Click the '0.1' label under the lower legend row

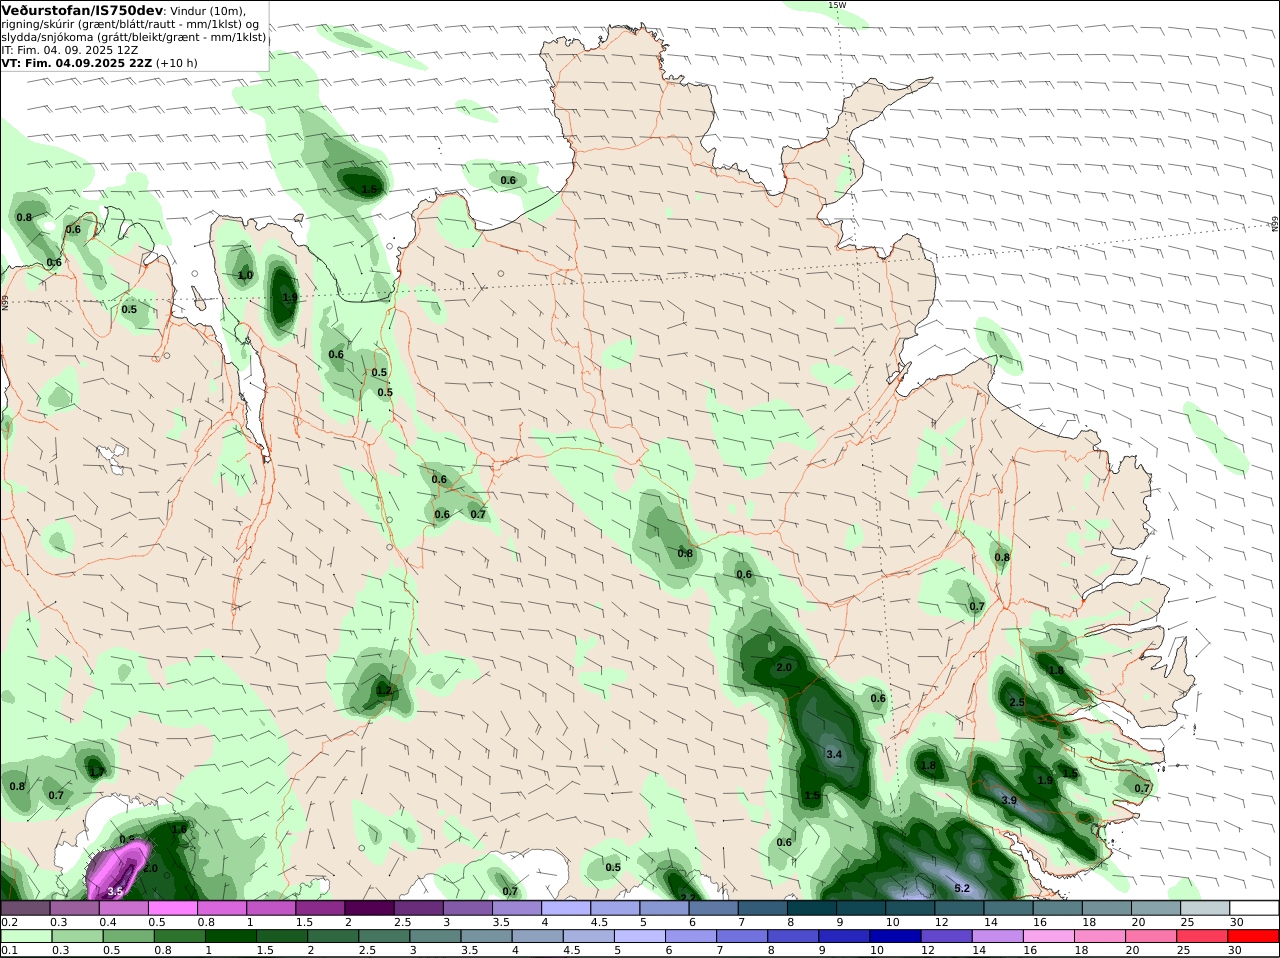(x=9, y=950)
